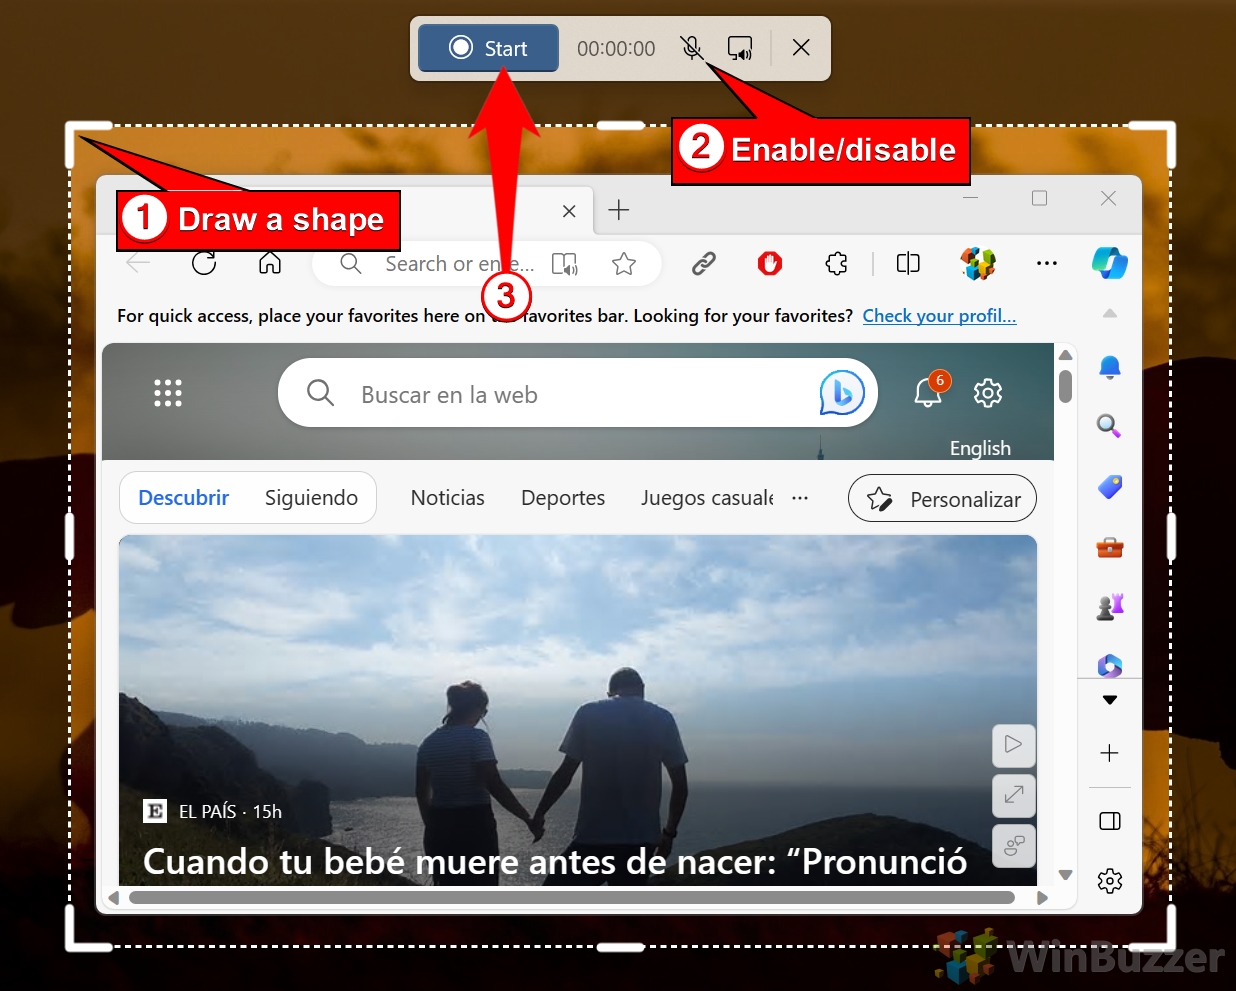Open the Deportes tab
This screenshot has height=991, width=1236.
tap(563, 497)
